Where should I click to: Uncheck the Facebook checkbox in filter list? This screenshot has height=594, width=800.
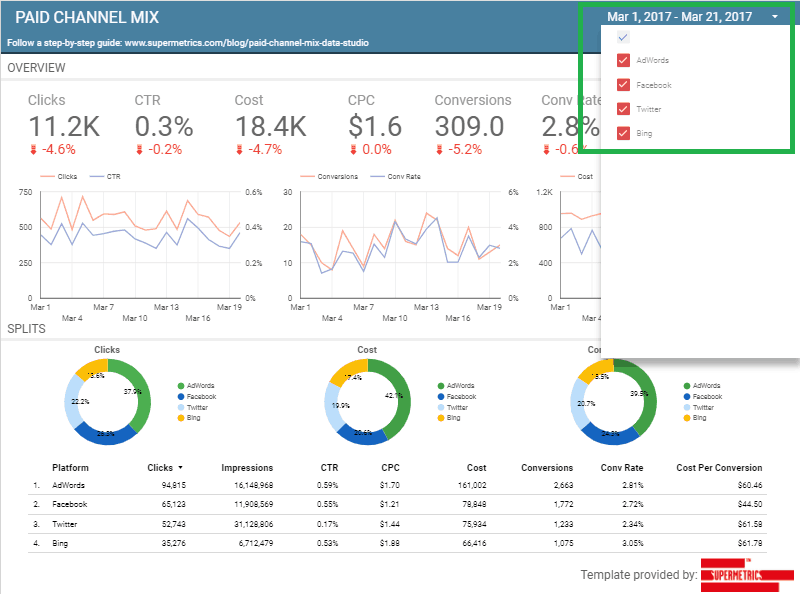[623, 85]
